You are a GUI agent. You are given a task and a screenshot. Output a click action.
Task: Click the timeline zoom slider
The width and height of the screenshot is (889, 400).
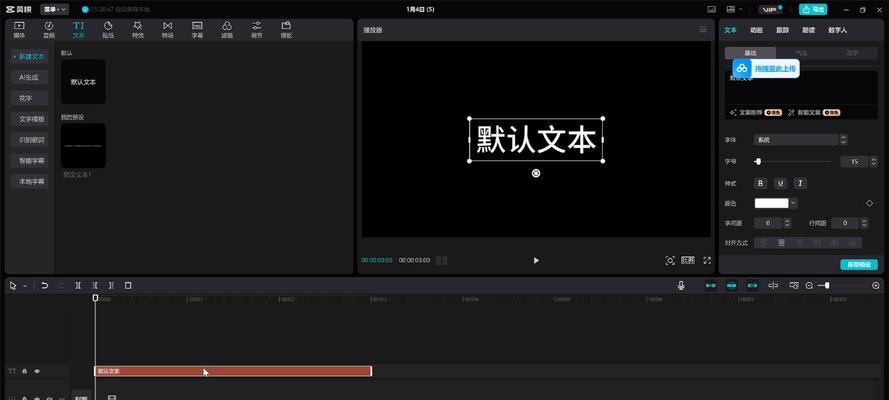(x=840, y=286)
